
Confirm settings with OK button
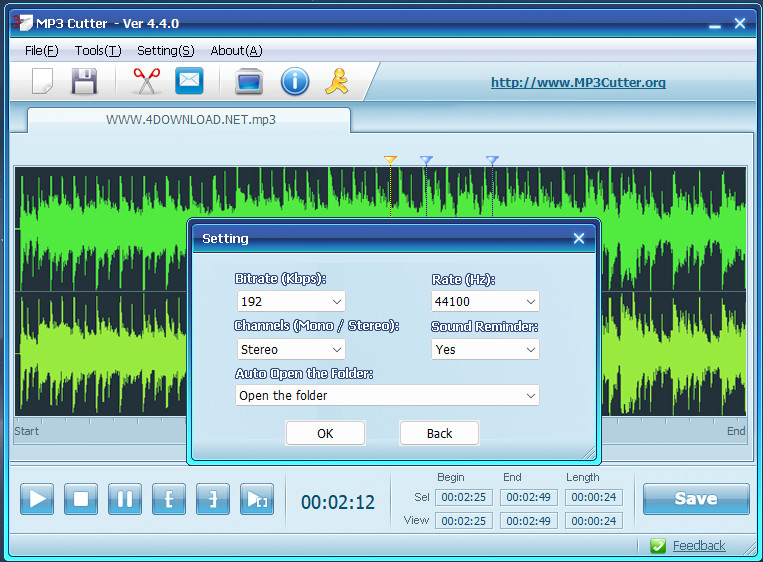[325, 433]
